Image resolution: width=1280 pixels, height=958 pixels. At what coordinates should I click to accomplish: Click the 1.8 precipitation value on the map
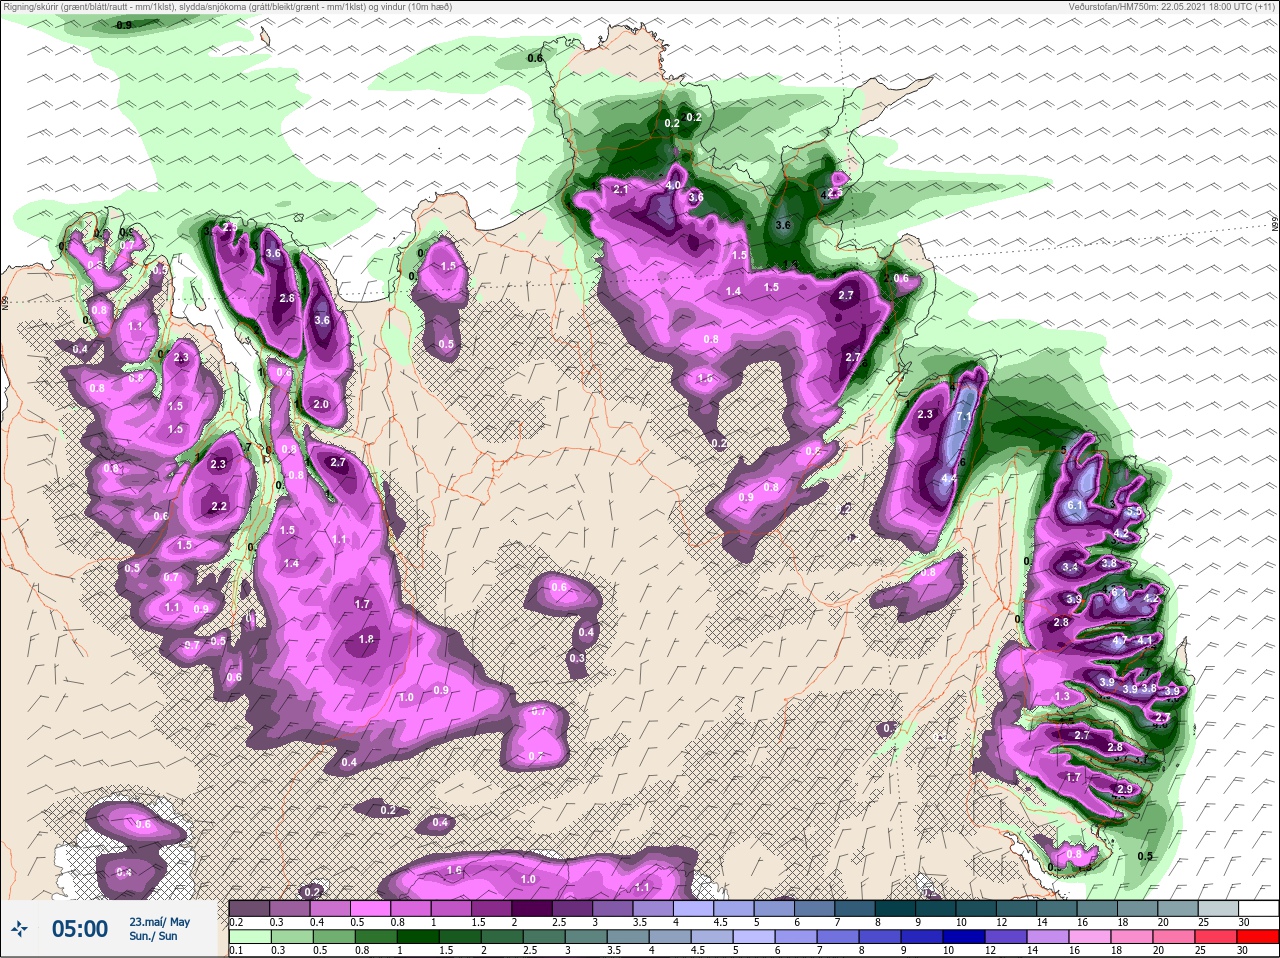click(x=366, y=639)
